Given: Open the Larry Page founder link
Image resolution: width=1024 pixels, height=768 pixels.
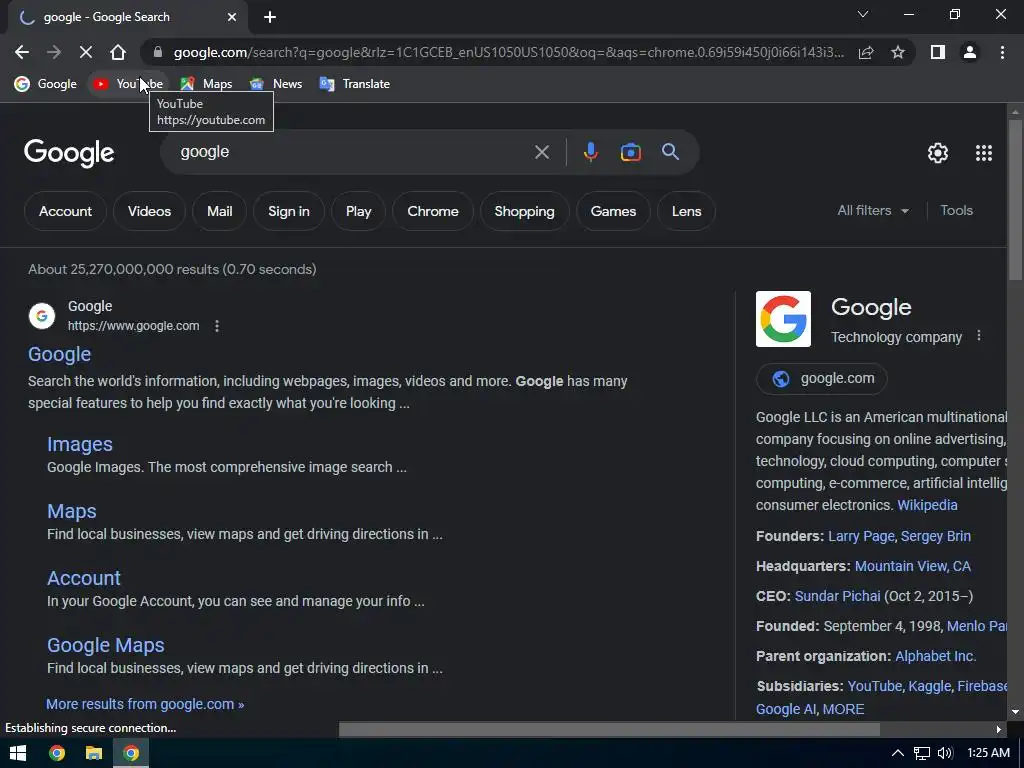Looking at the screenshot, I should (x=861, y=536).
